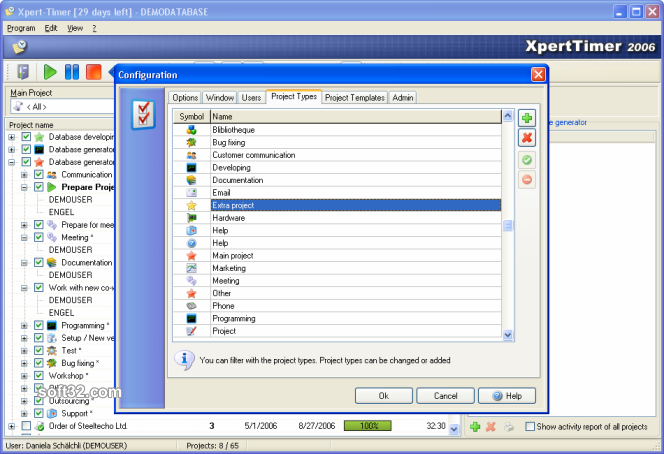Delete project type with red X icon
664x454 pixels.
coord(527,138)
